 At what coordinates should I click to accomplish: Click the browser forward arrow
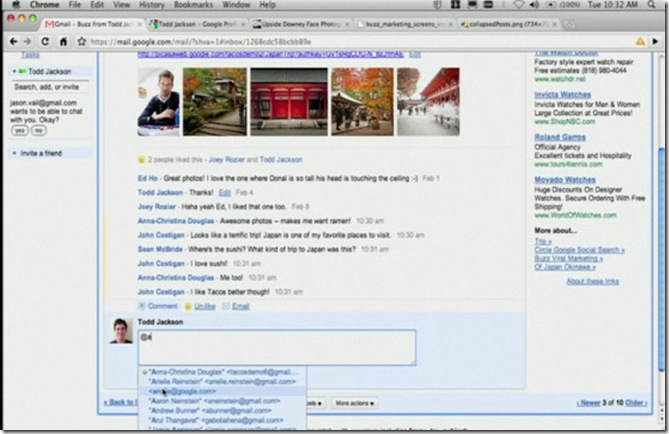tap(28, 41)
